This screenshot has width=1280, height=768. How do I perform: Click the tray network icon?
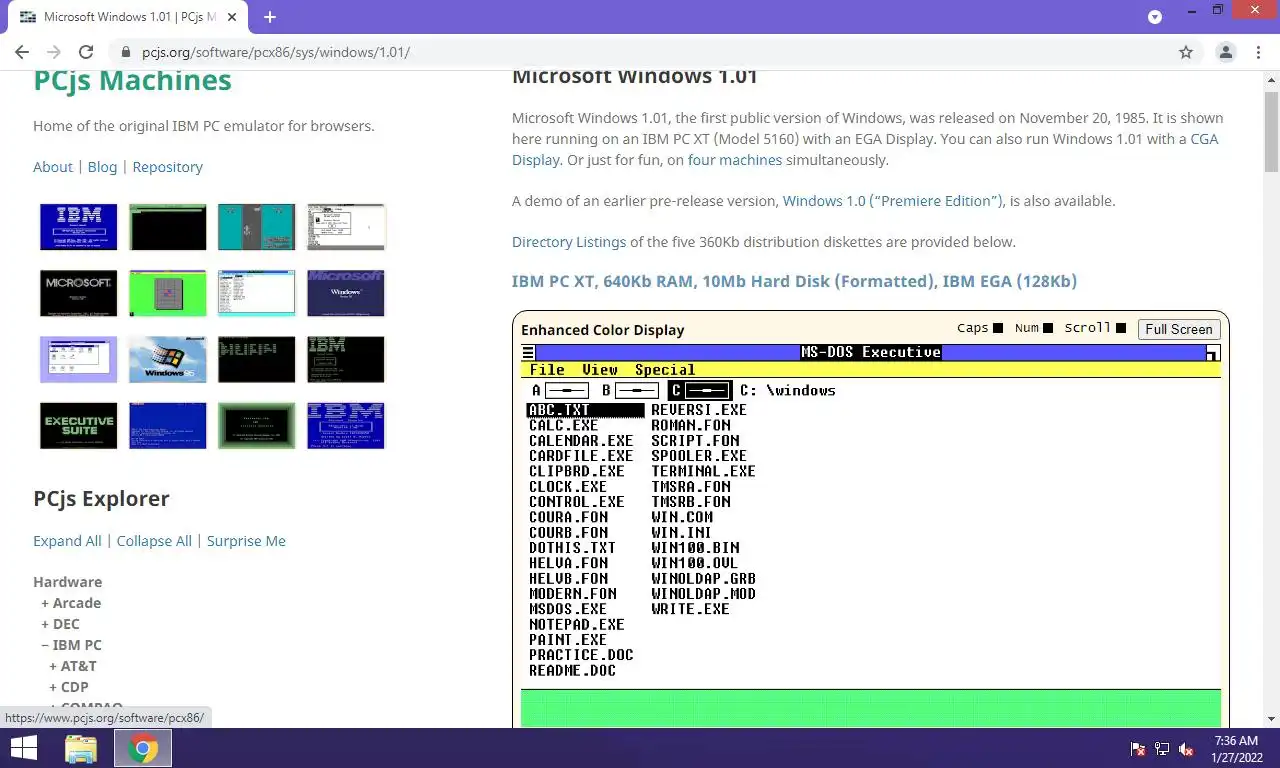point(1162,749)
